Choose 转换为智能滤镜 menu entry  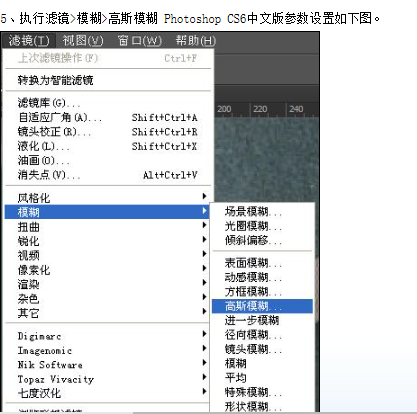click(x=108, y=80)
